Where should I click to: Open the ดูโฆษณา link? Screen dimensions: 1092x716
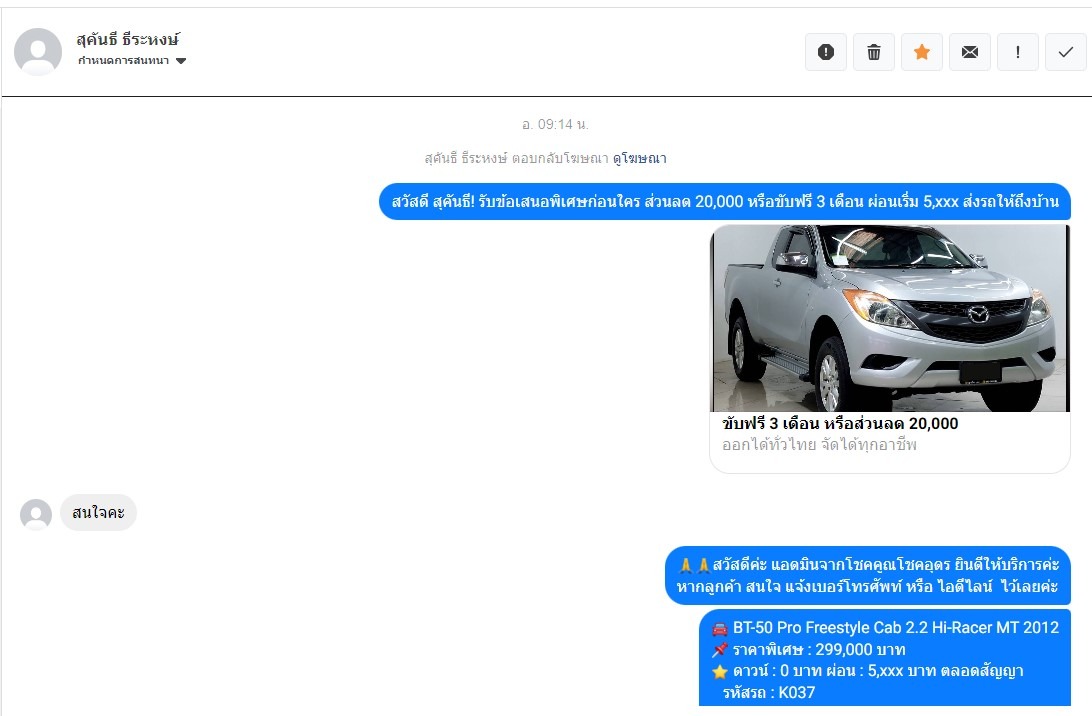click(639, 159)
